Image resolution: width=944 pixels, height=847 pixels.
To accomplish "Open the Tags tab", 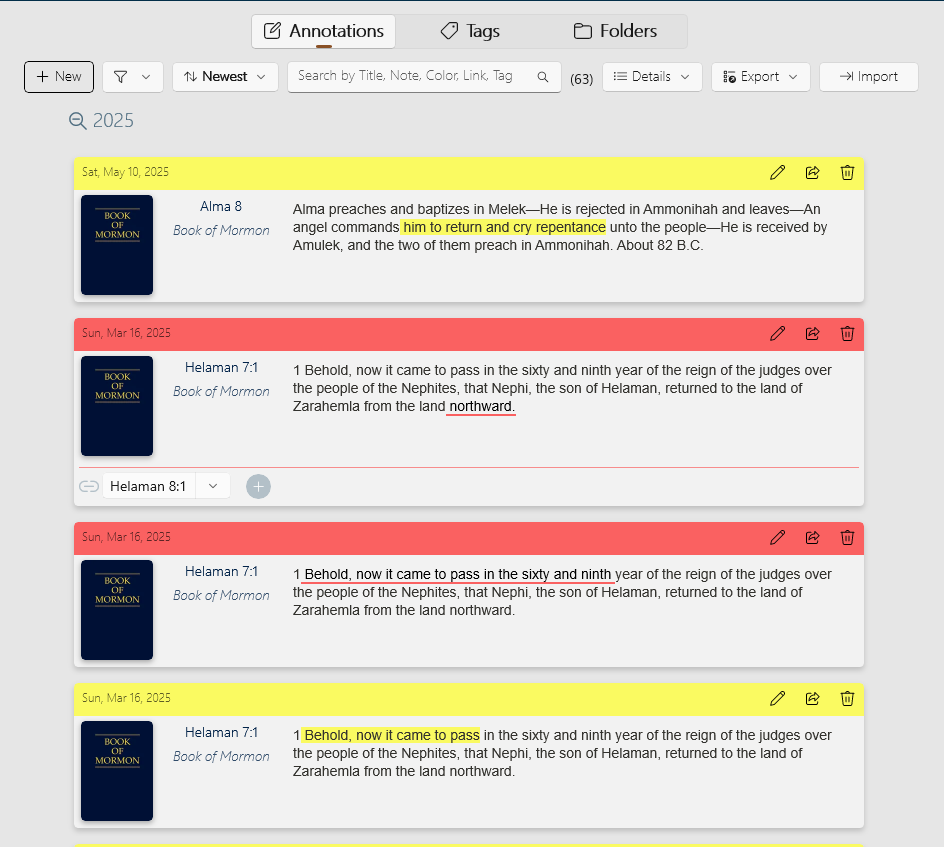I will tap(470, 31).
